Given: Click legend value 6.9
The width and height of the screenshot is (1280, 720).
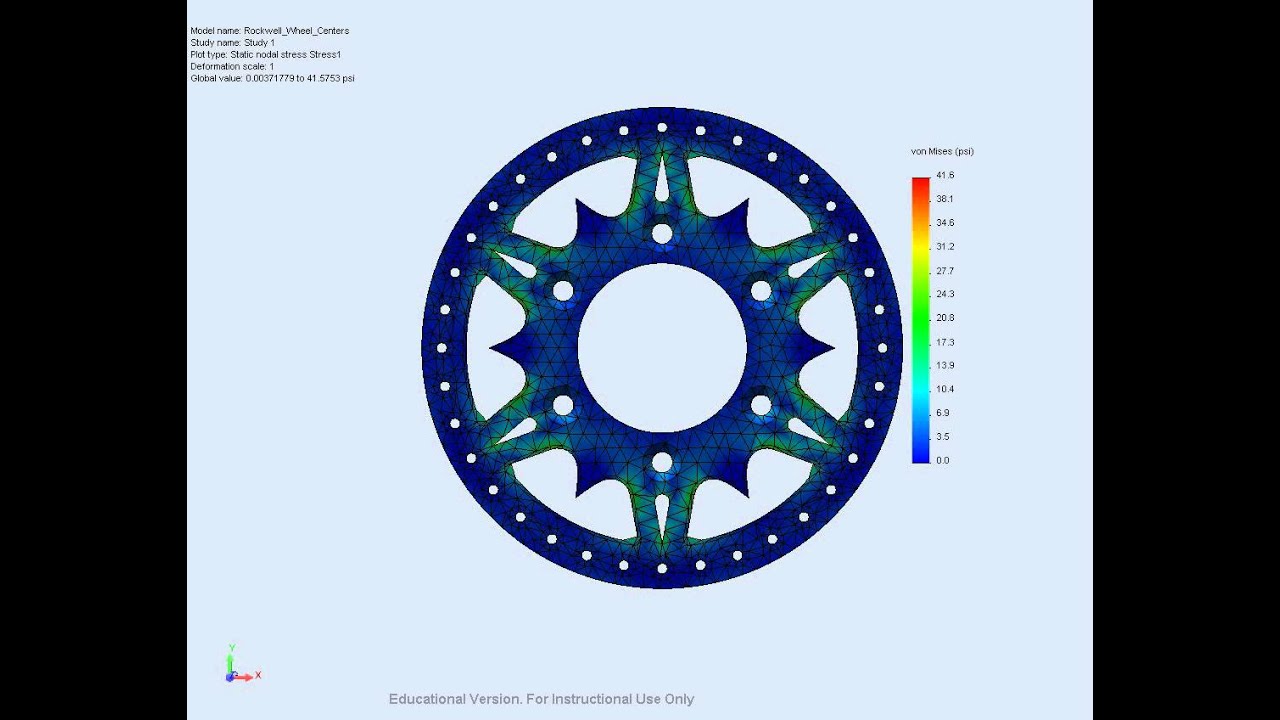Looking at the screenshot, I should 943,413.
